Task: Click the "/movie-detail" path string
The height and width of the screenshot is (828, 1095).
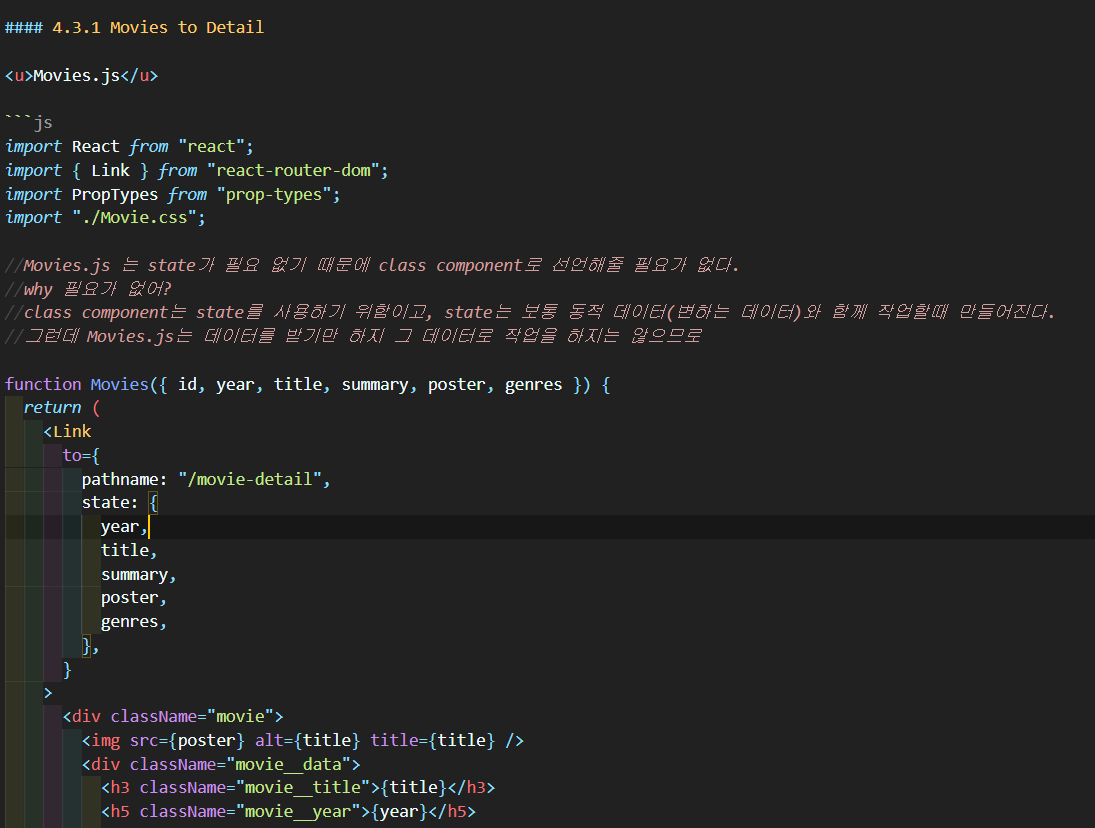Action: (x=249, y=480)
